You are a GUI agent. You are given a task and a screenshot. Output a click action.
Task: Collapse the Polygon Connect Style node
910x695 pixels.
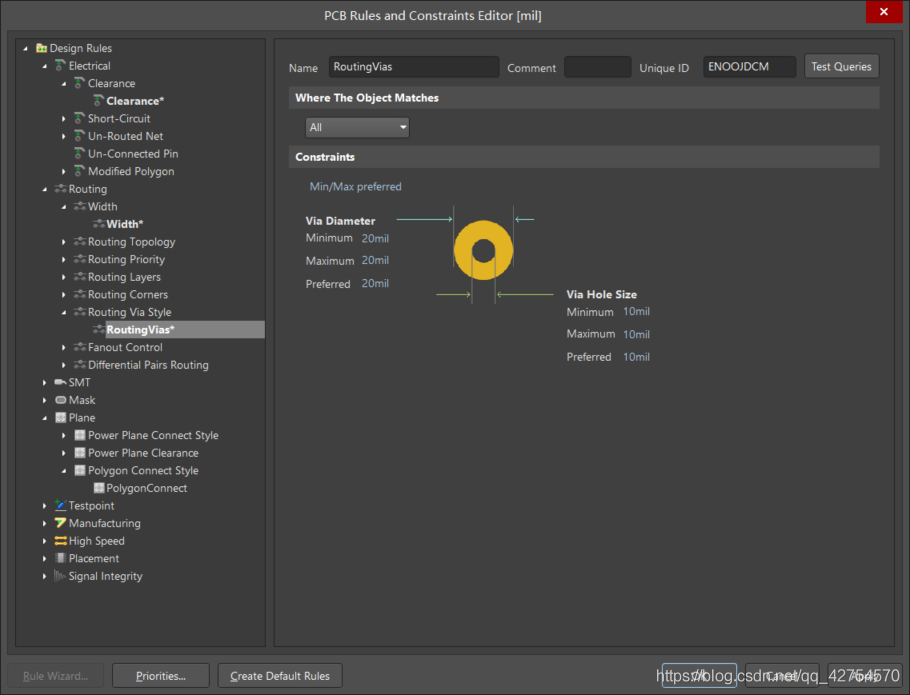click(64, 470)
